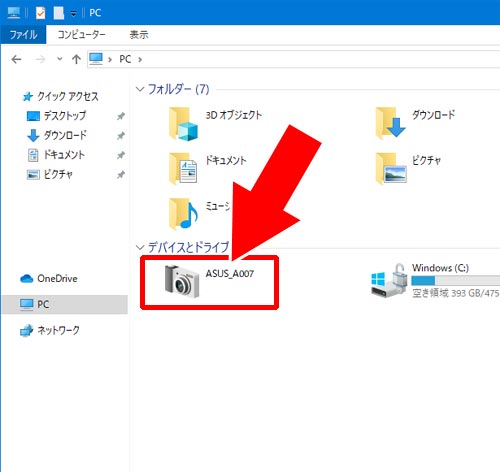Select クイック アクセス in the navigation pane
500x472 pixels.
(x=68, y=96)
